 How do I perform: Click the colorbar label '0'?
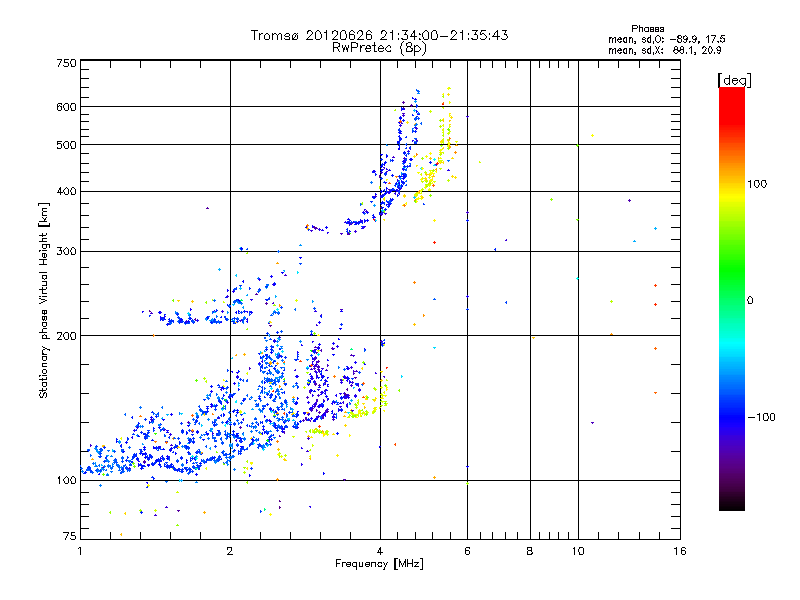[x=750, y=301]
